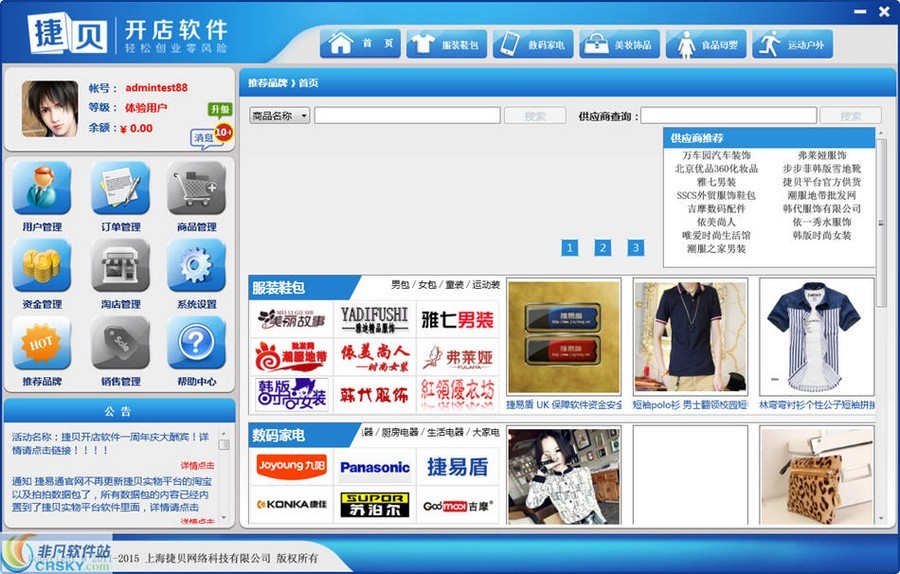Select 男包 subcategory link

coord(400,285)
